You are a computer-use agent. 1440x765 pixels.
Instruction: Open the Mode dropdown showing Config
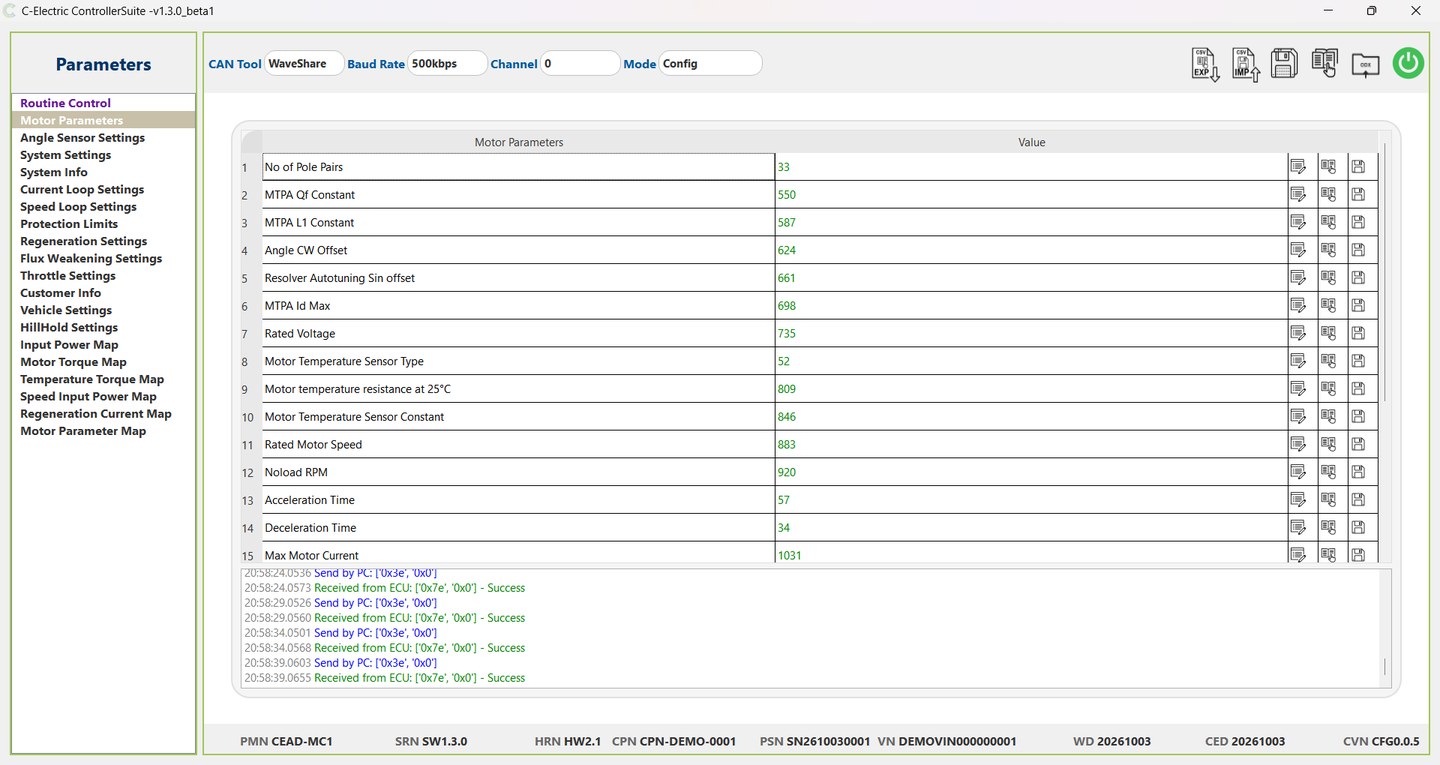pyautogui.click(x=710, y=64)
